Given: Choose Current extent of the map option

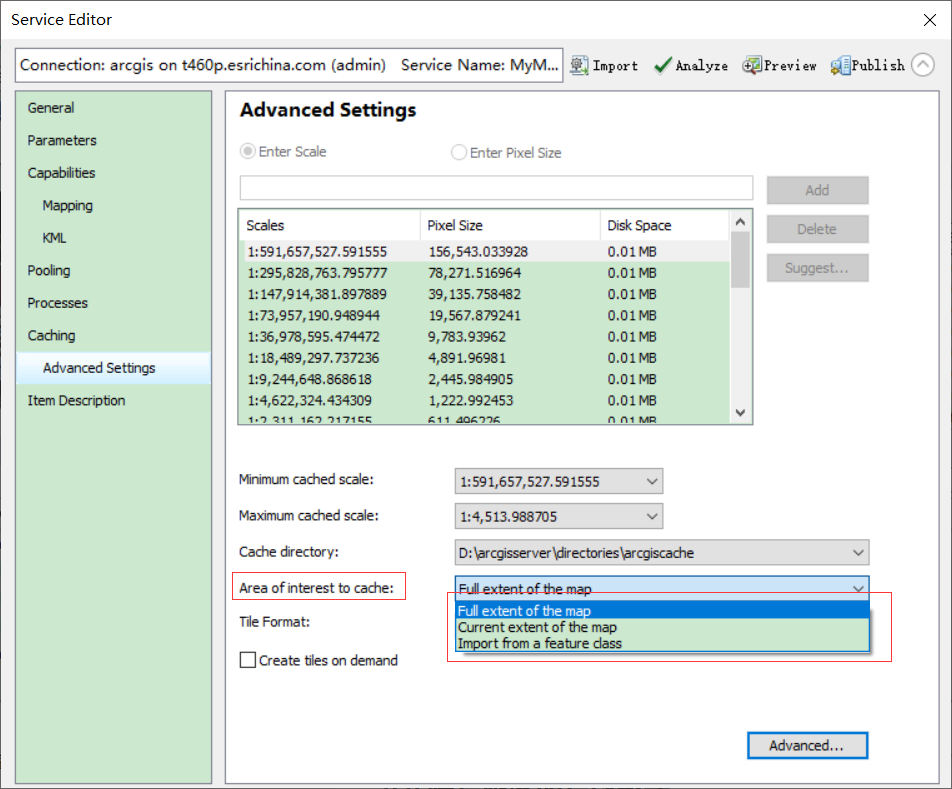Looking at the screenshot, I should coord(662,627).
